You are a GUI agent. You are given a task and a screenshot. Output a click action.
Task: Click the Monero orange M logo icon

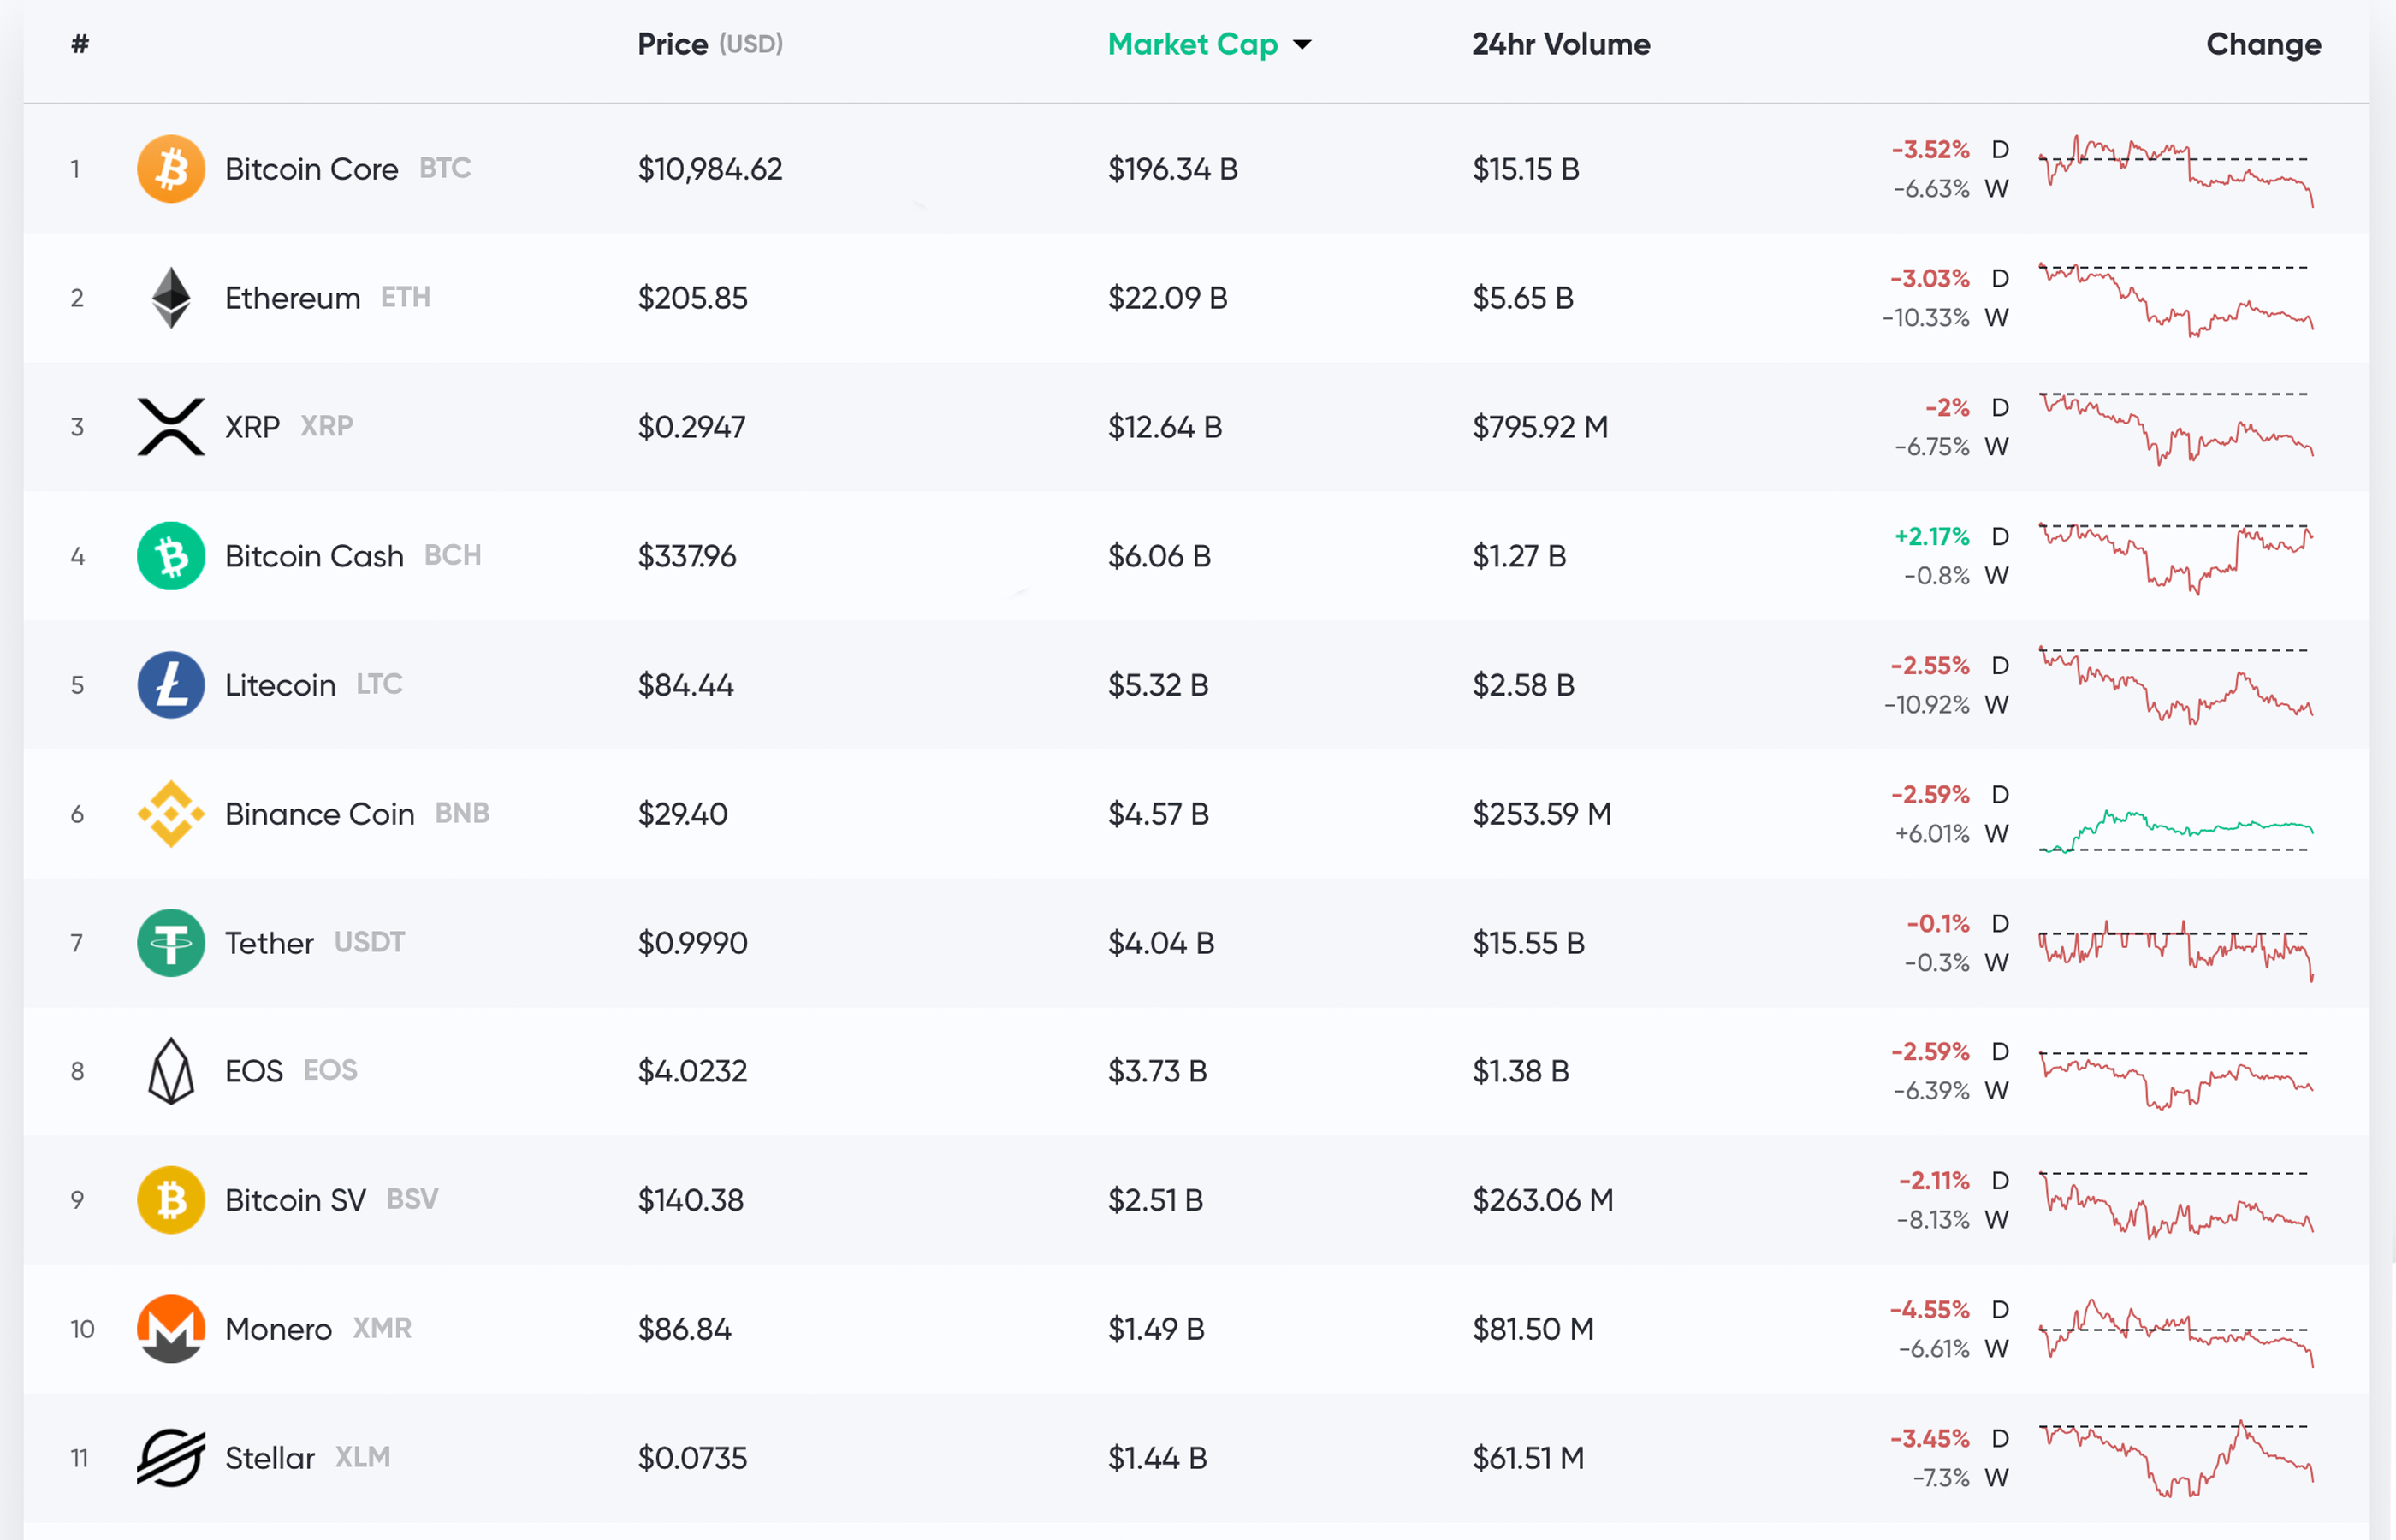[x=171, y=1329]
